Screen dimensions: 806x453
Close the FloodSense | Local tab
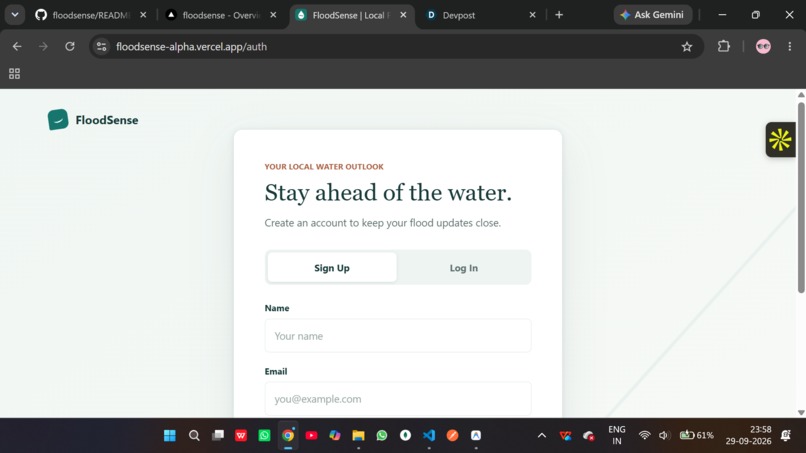pos(404,15)
